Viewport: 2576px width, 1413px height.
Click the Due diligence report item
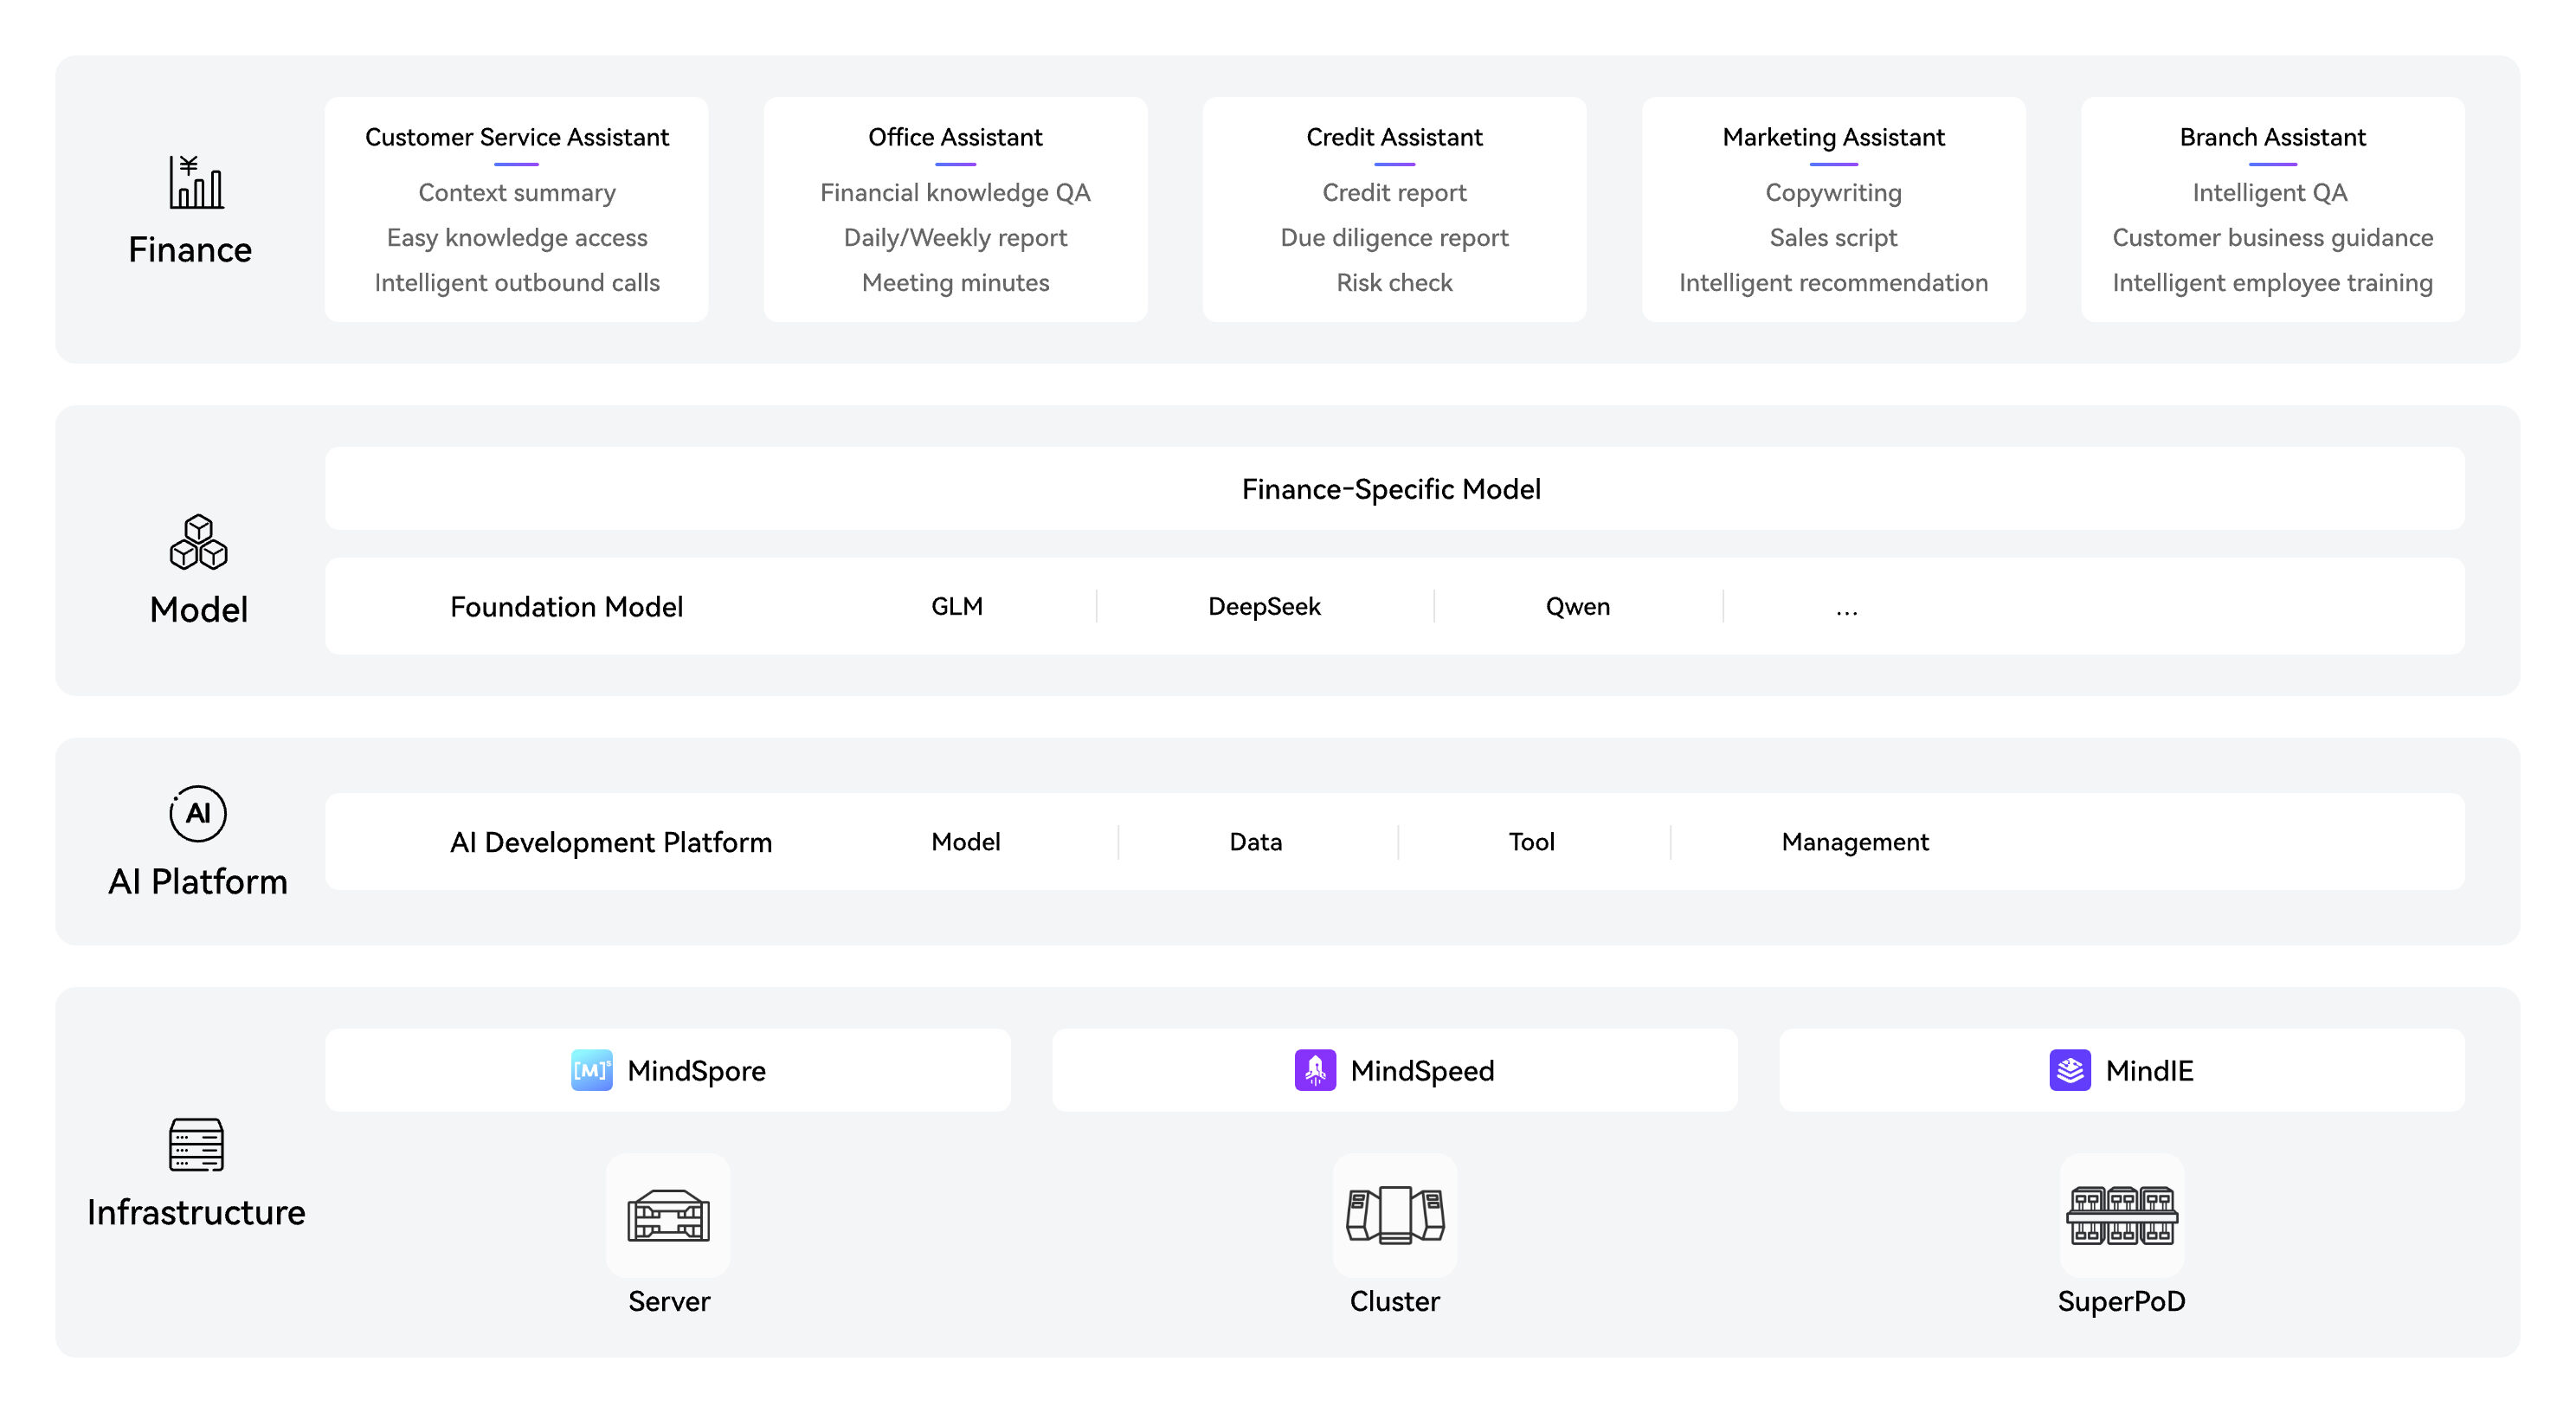coord(1394,238)
